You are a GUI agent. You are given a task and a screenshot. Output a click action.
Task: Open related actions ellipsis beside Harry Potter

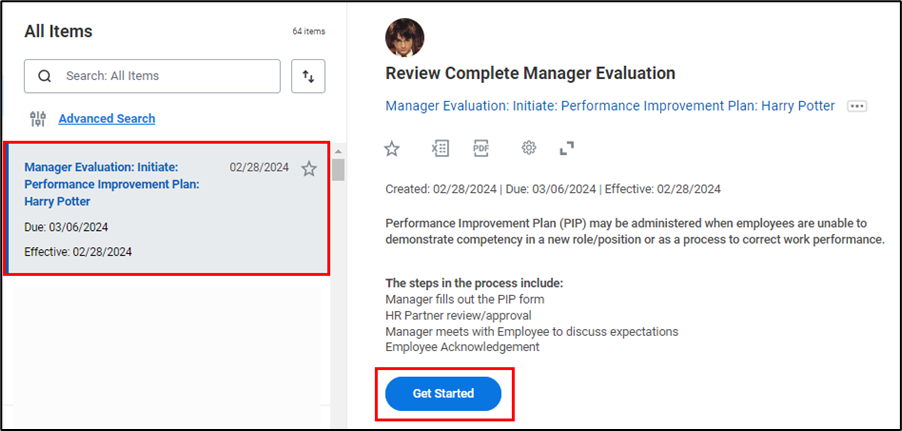pyautogui.click(x=856, y=106)
